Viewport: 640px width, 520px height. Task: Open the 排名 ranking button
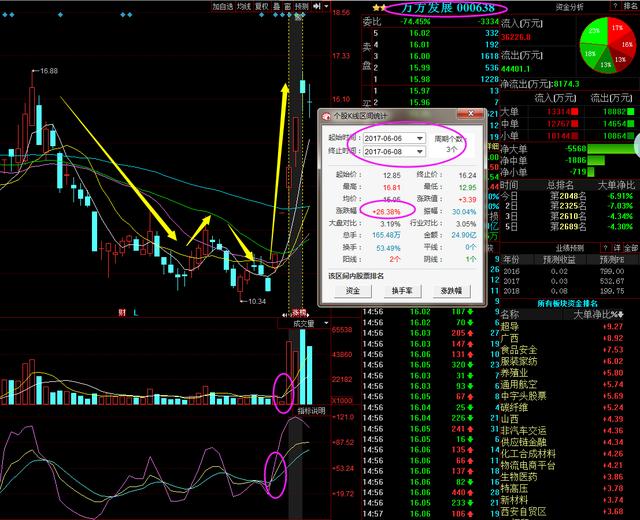click(x=630, y=6)
